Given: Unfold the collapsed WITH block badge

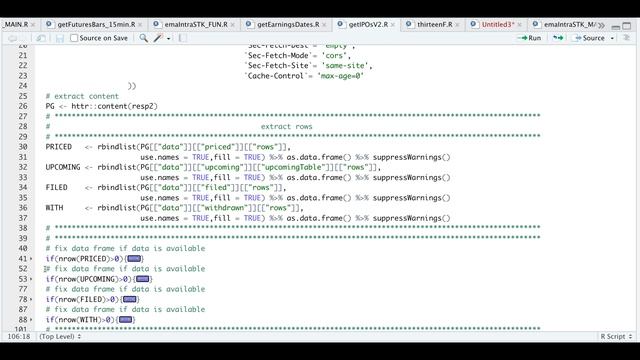Looking at the screenshot, I should (125, 320).
